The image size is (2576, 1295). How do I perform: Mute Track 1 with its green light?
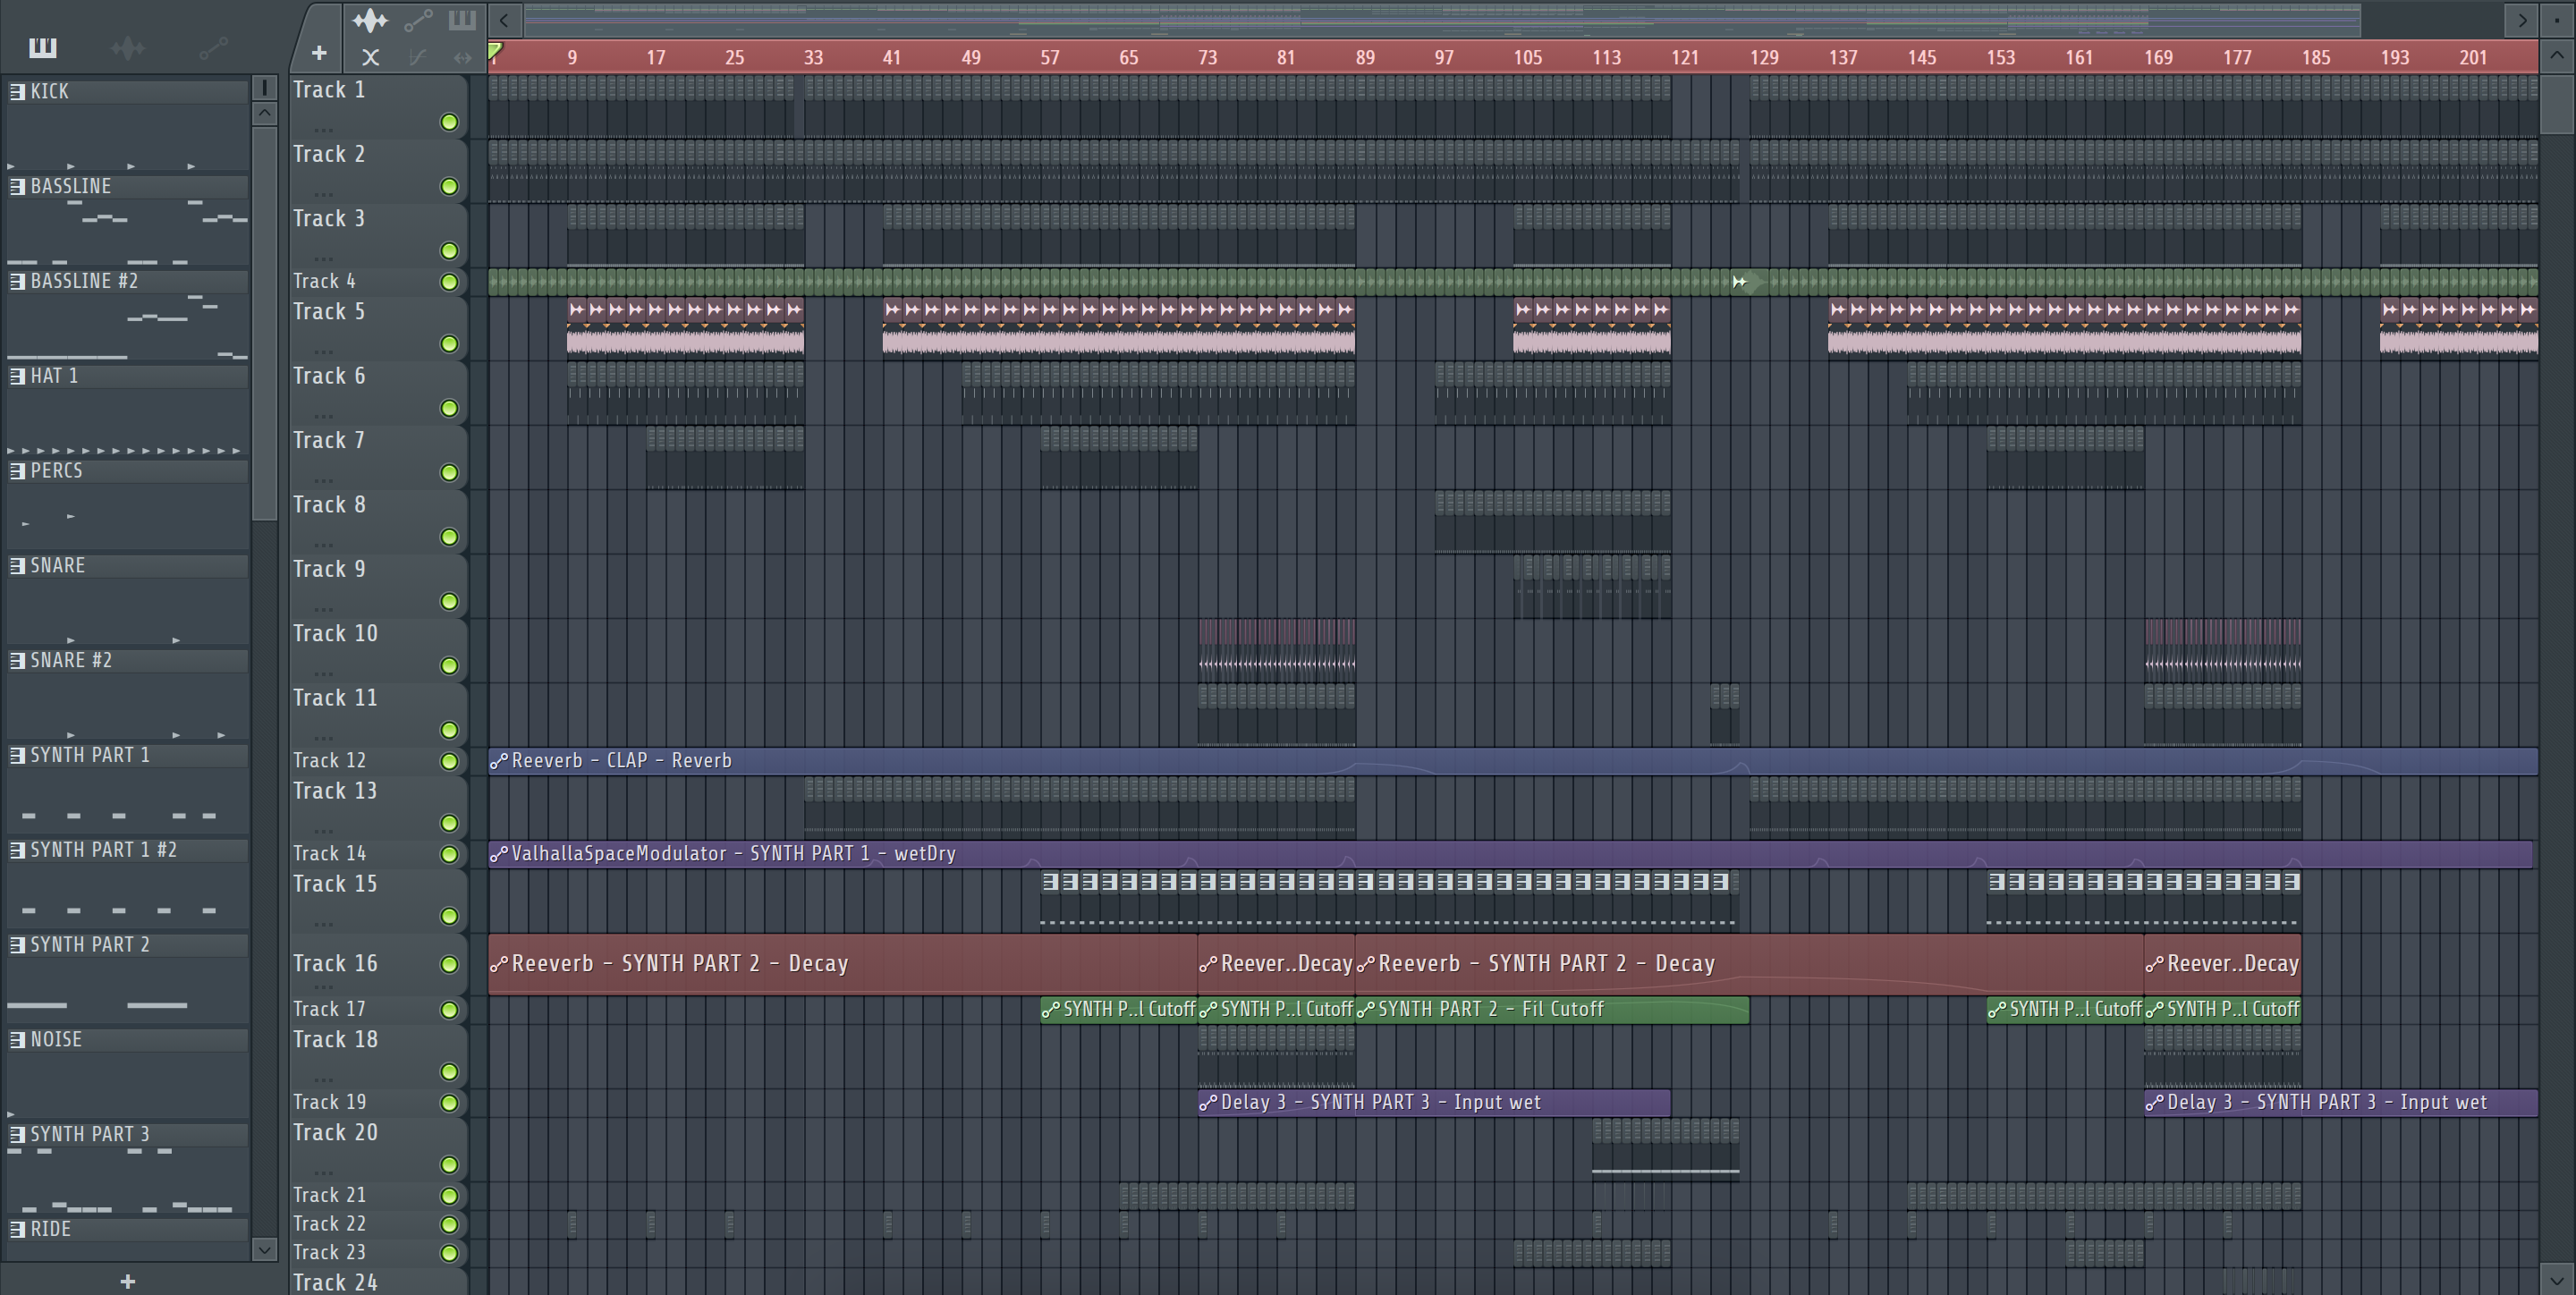coord(449,122)
